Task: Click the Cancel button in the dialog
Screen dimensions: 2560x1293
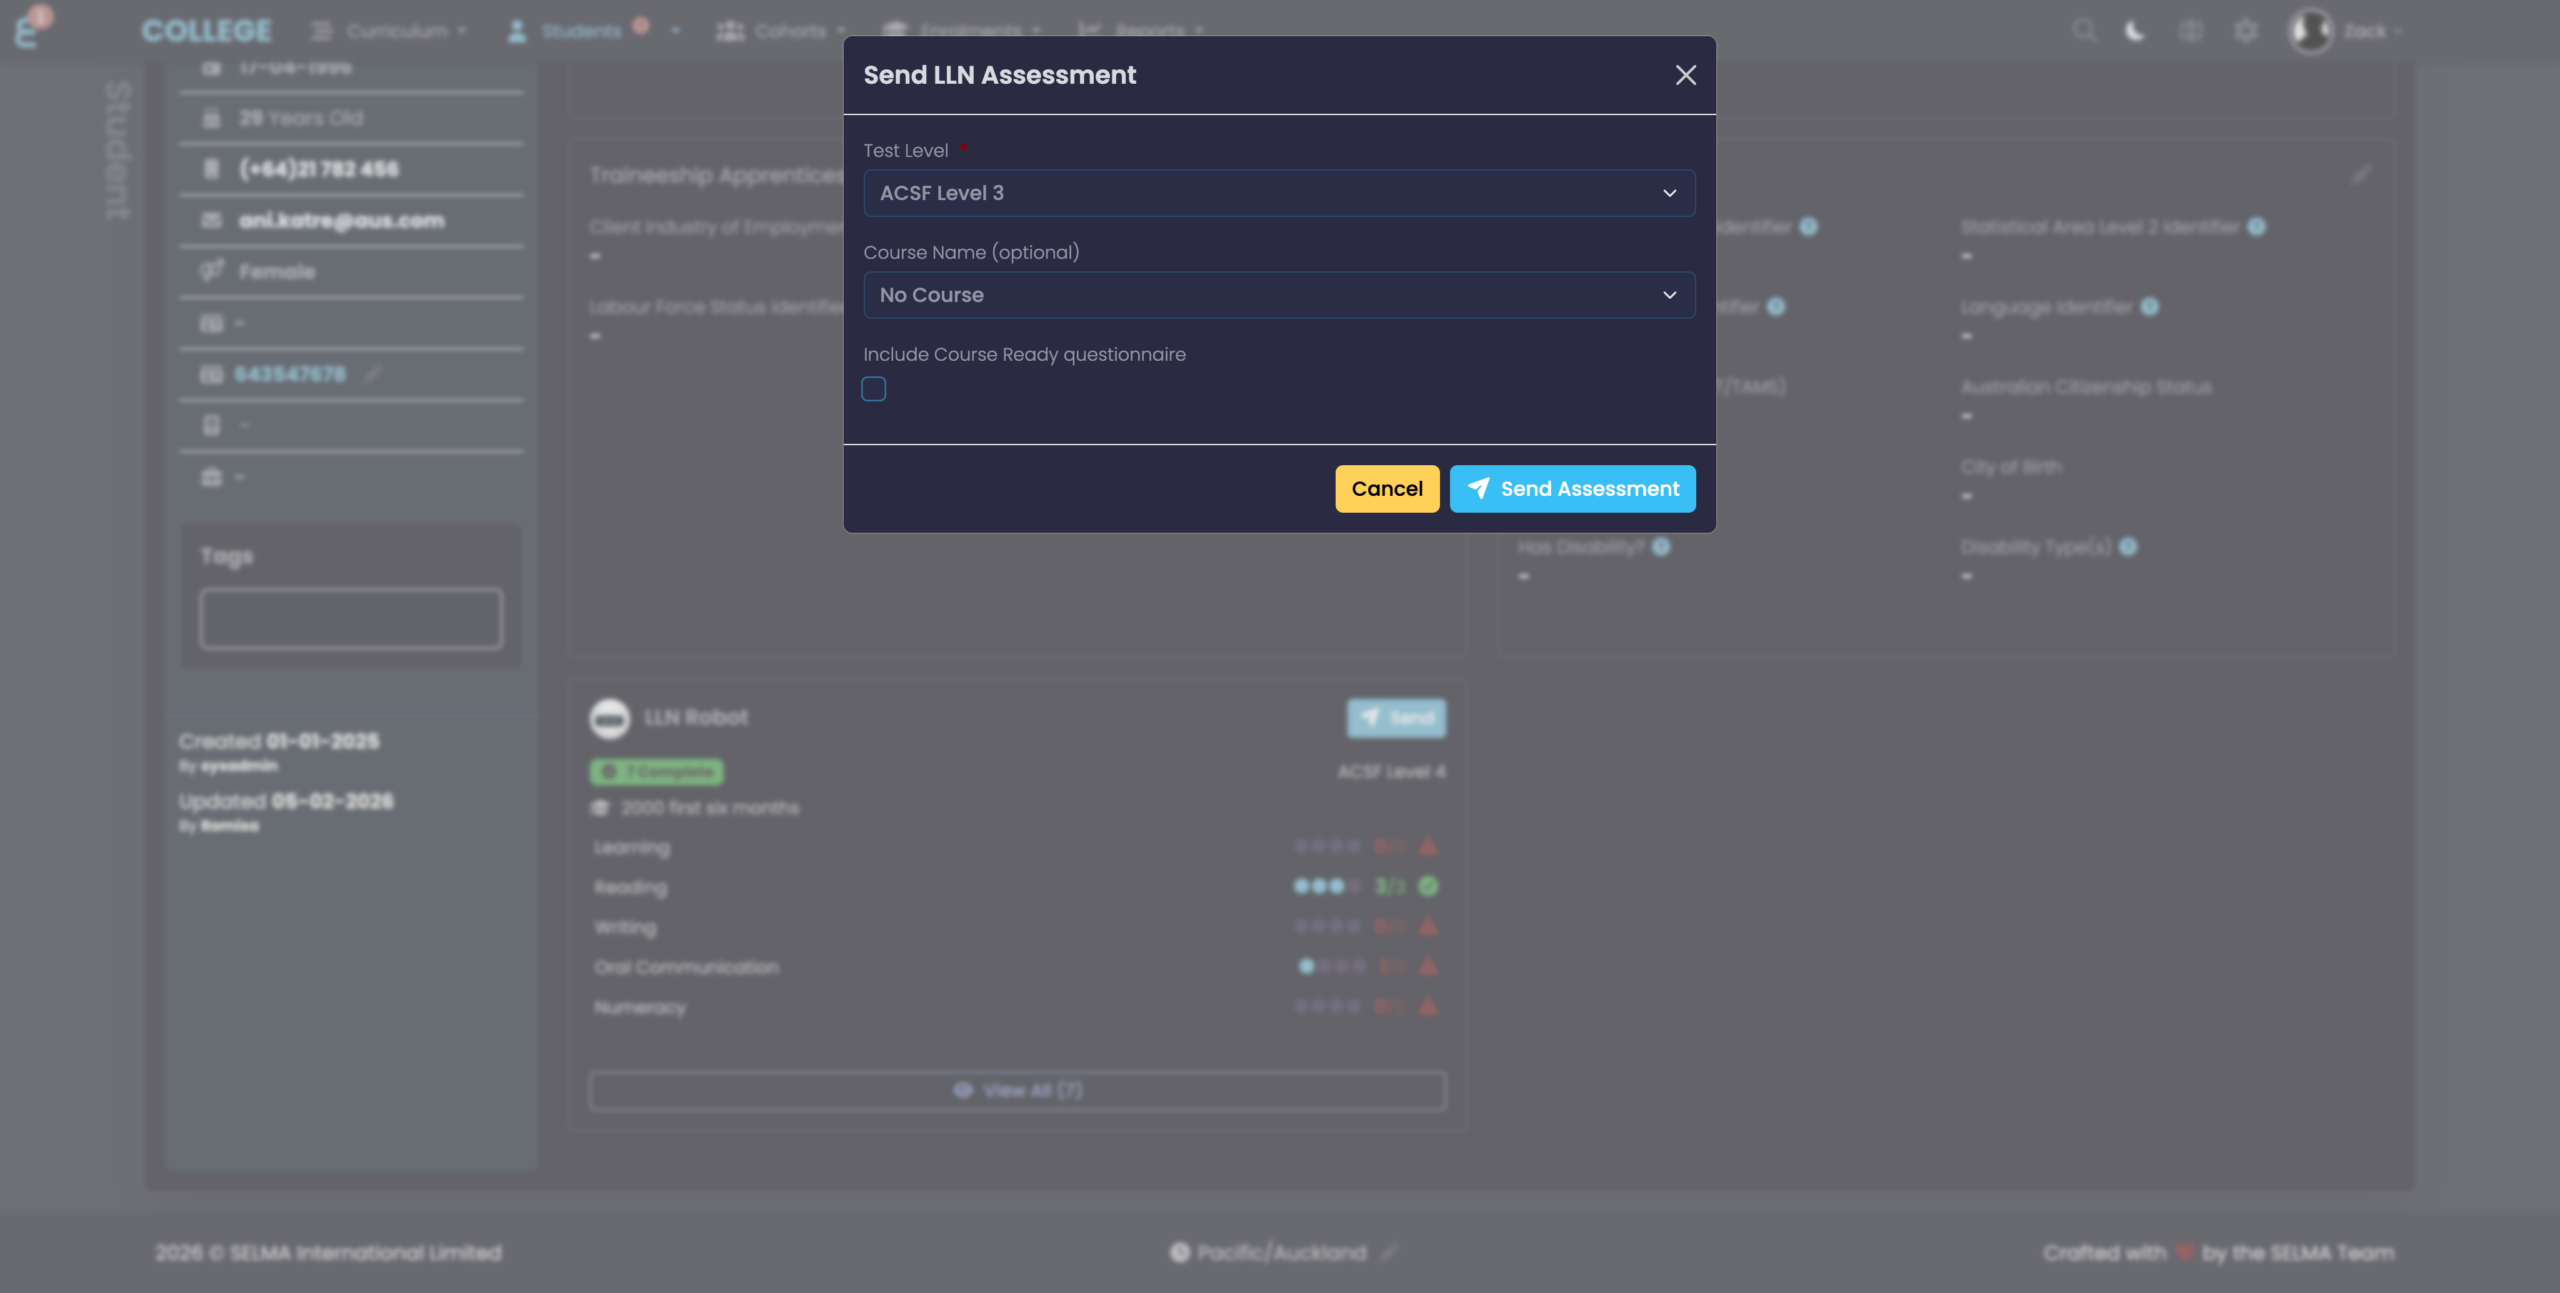Action: (x=1387, y=488)
